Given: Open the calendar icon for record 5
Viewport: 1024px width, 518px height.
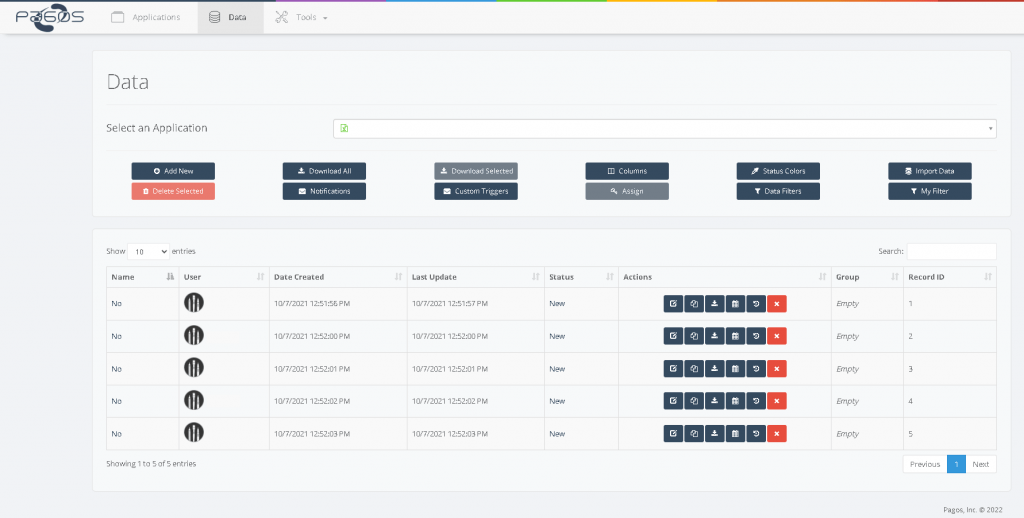Looking at the screenshot, I should pyautogui.click(x=735, y=434).
